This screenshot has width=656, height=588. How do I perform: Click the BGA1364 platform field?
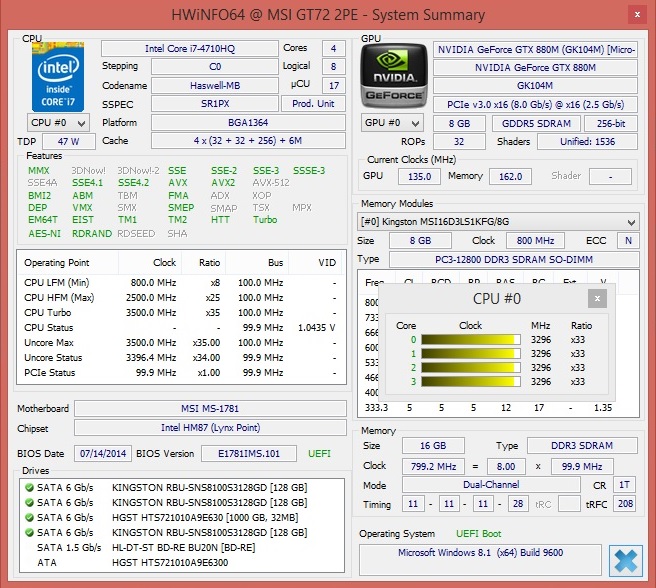(248, 123)
